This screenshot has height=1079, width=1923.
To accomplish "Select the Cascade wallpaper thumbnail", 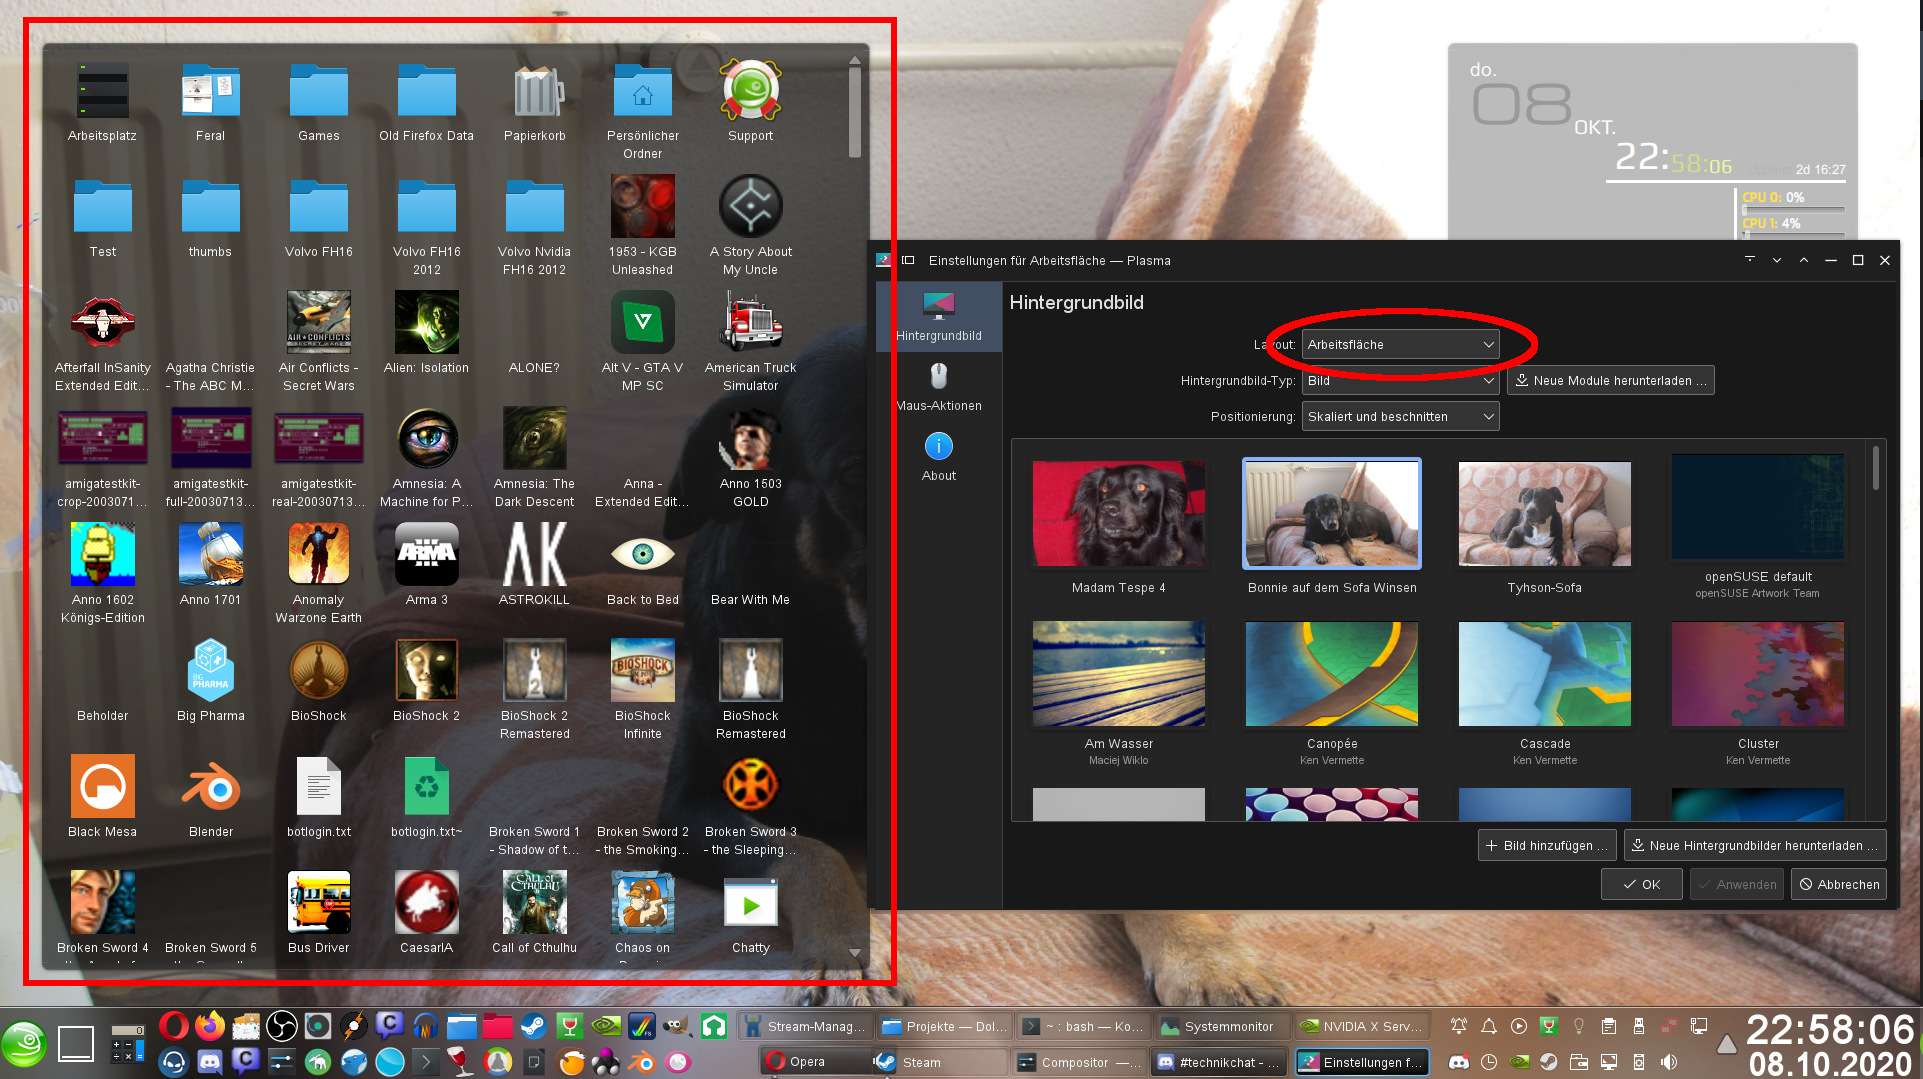I will tap(1544, 674).
